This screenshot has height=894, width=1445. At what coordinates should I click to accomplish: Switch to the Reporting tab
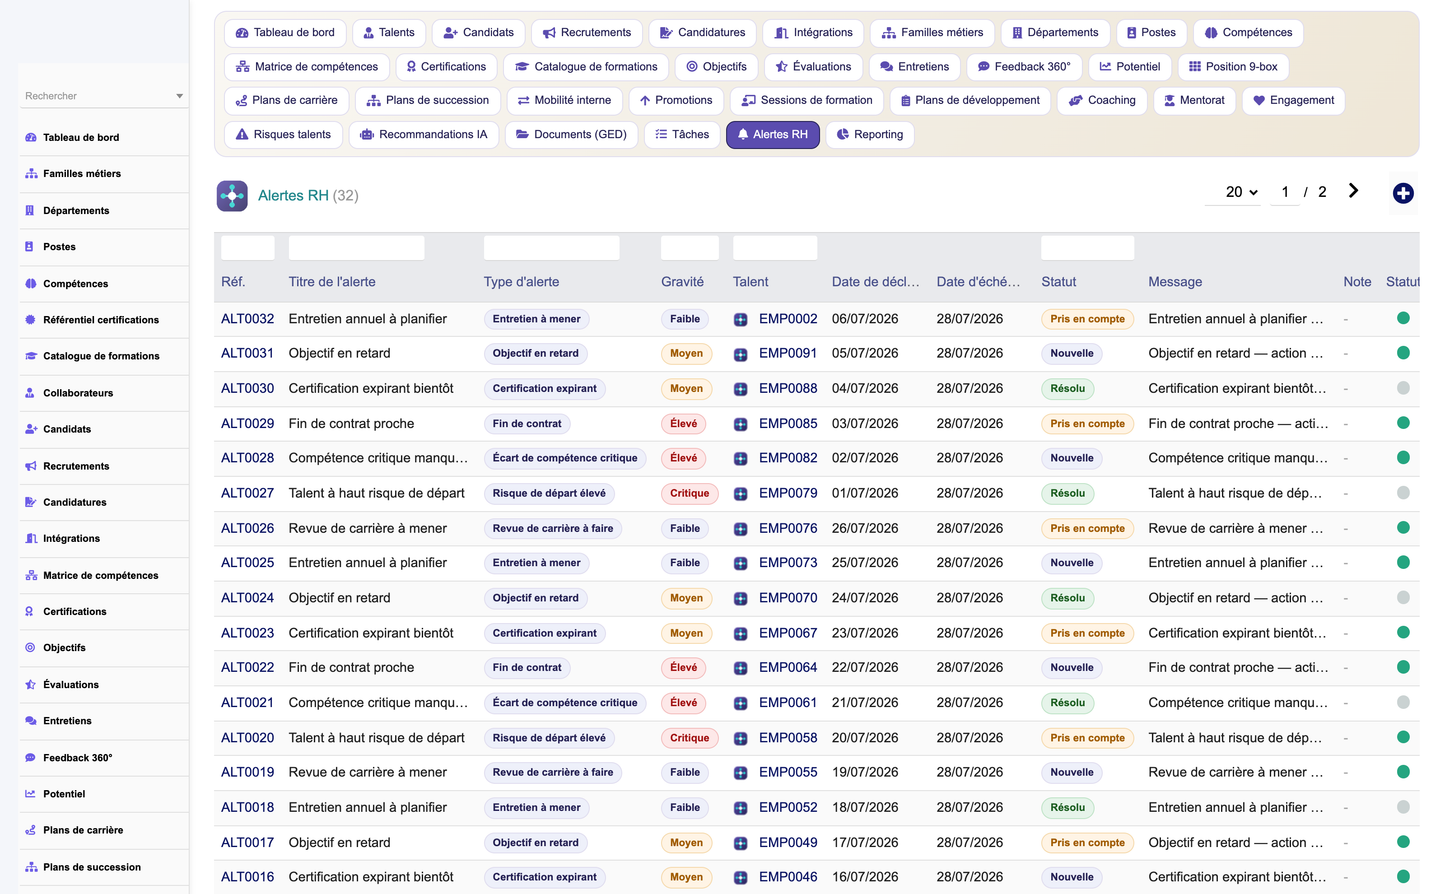coord(870,135)
